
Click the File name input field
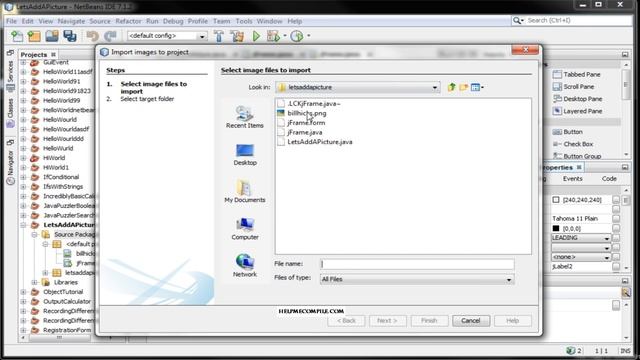[417, 264]
